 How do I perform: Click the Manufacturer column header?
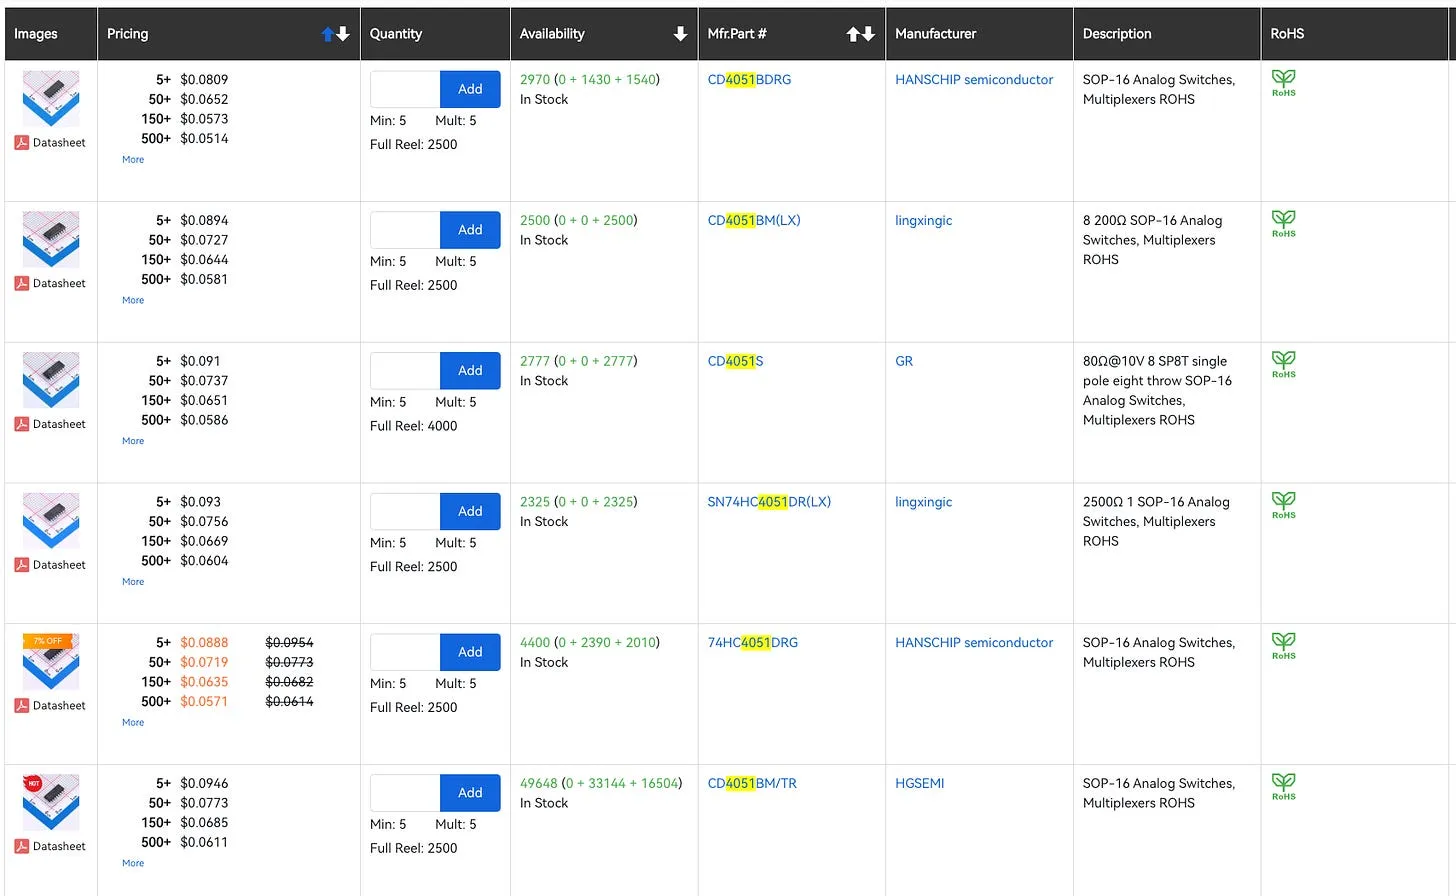tap(935, 34)
